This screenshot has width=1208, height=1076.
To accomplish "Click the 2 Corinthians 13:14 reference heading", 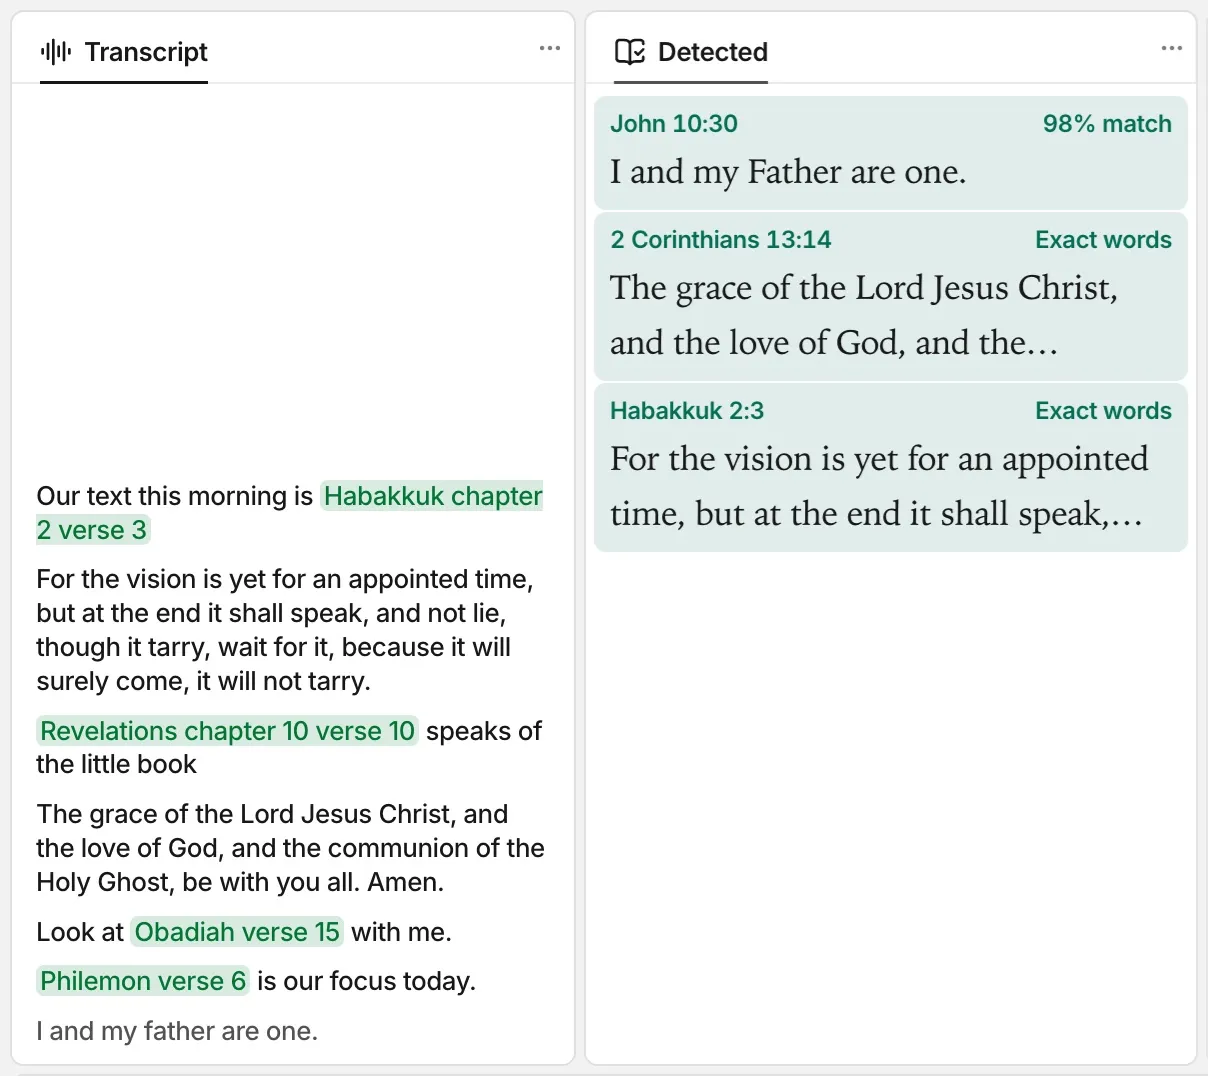I will [x=721, y=240].
